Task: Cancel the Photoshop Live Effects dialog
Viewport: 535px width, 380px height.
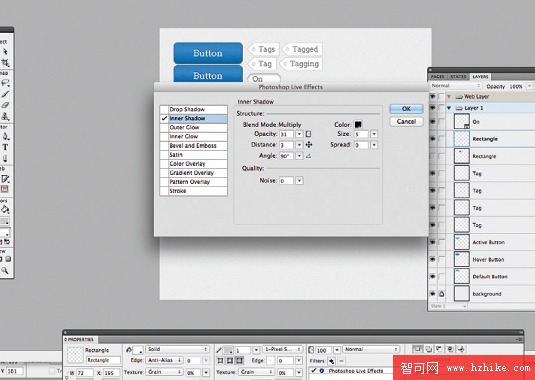Action: pyautogui.click(x=406, y=121)
